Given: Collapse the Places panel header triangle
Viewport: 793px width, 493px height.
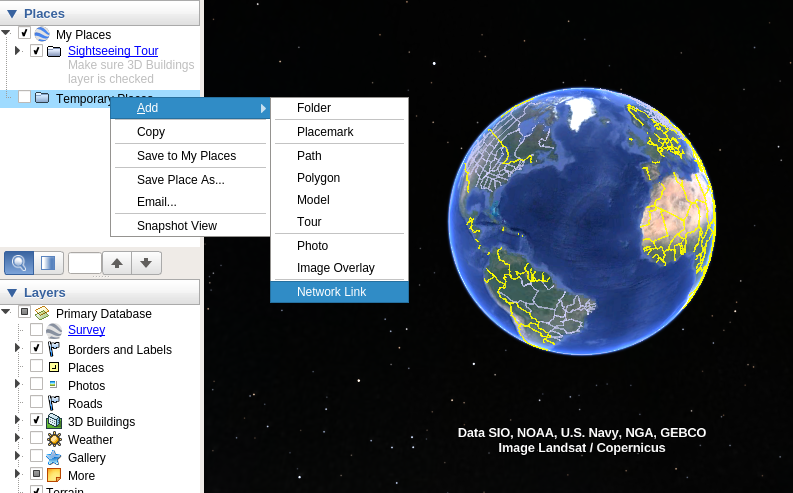Looking at the screenshot, I should (12, 14).
